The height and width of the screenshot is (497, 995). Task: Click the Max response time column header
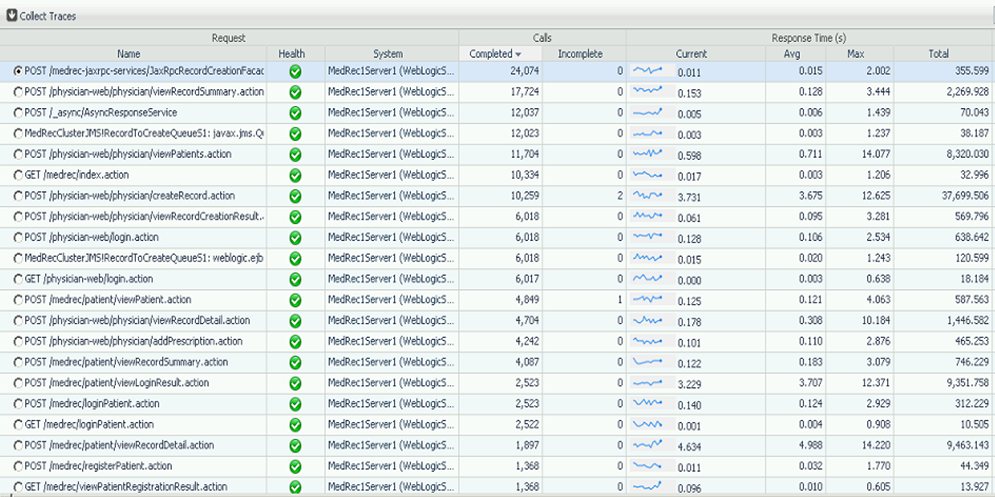tap(855, 54)
